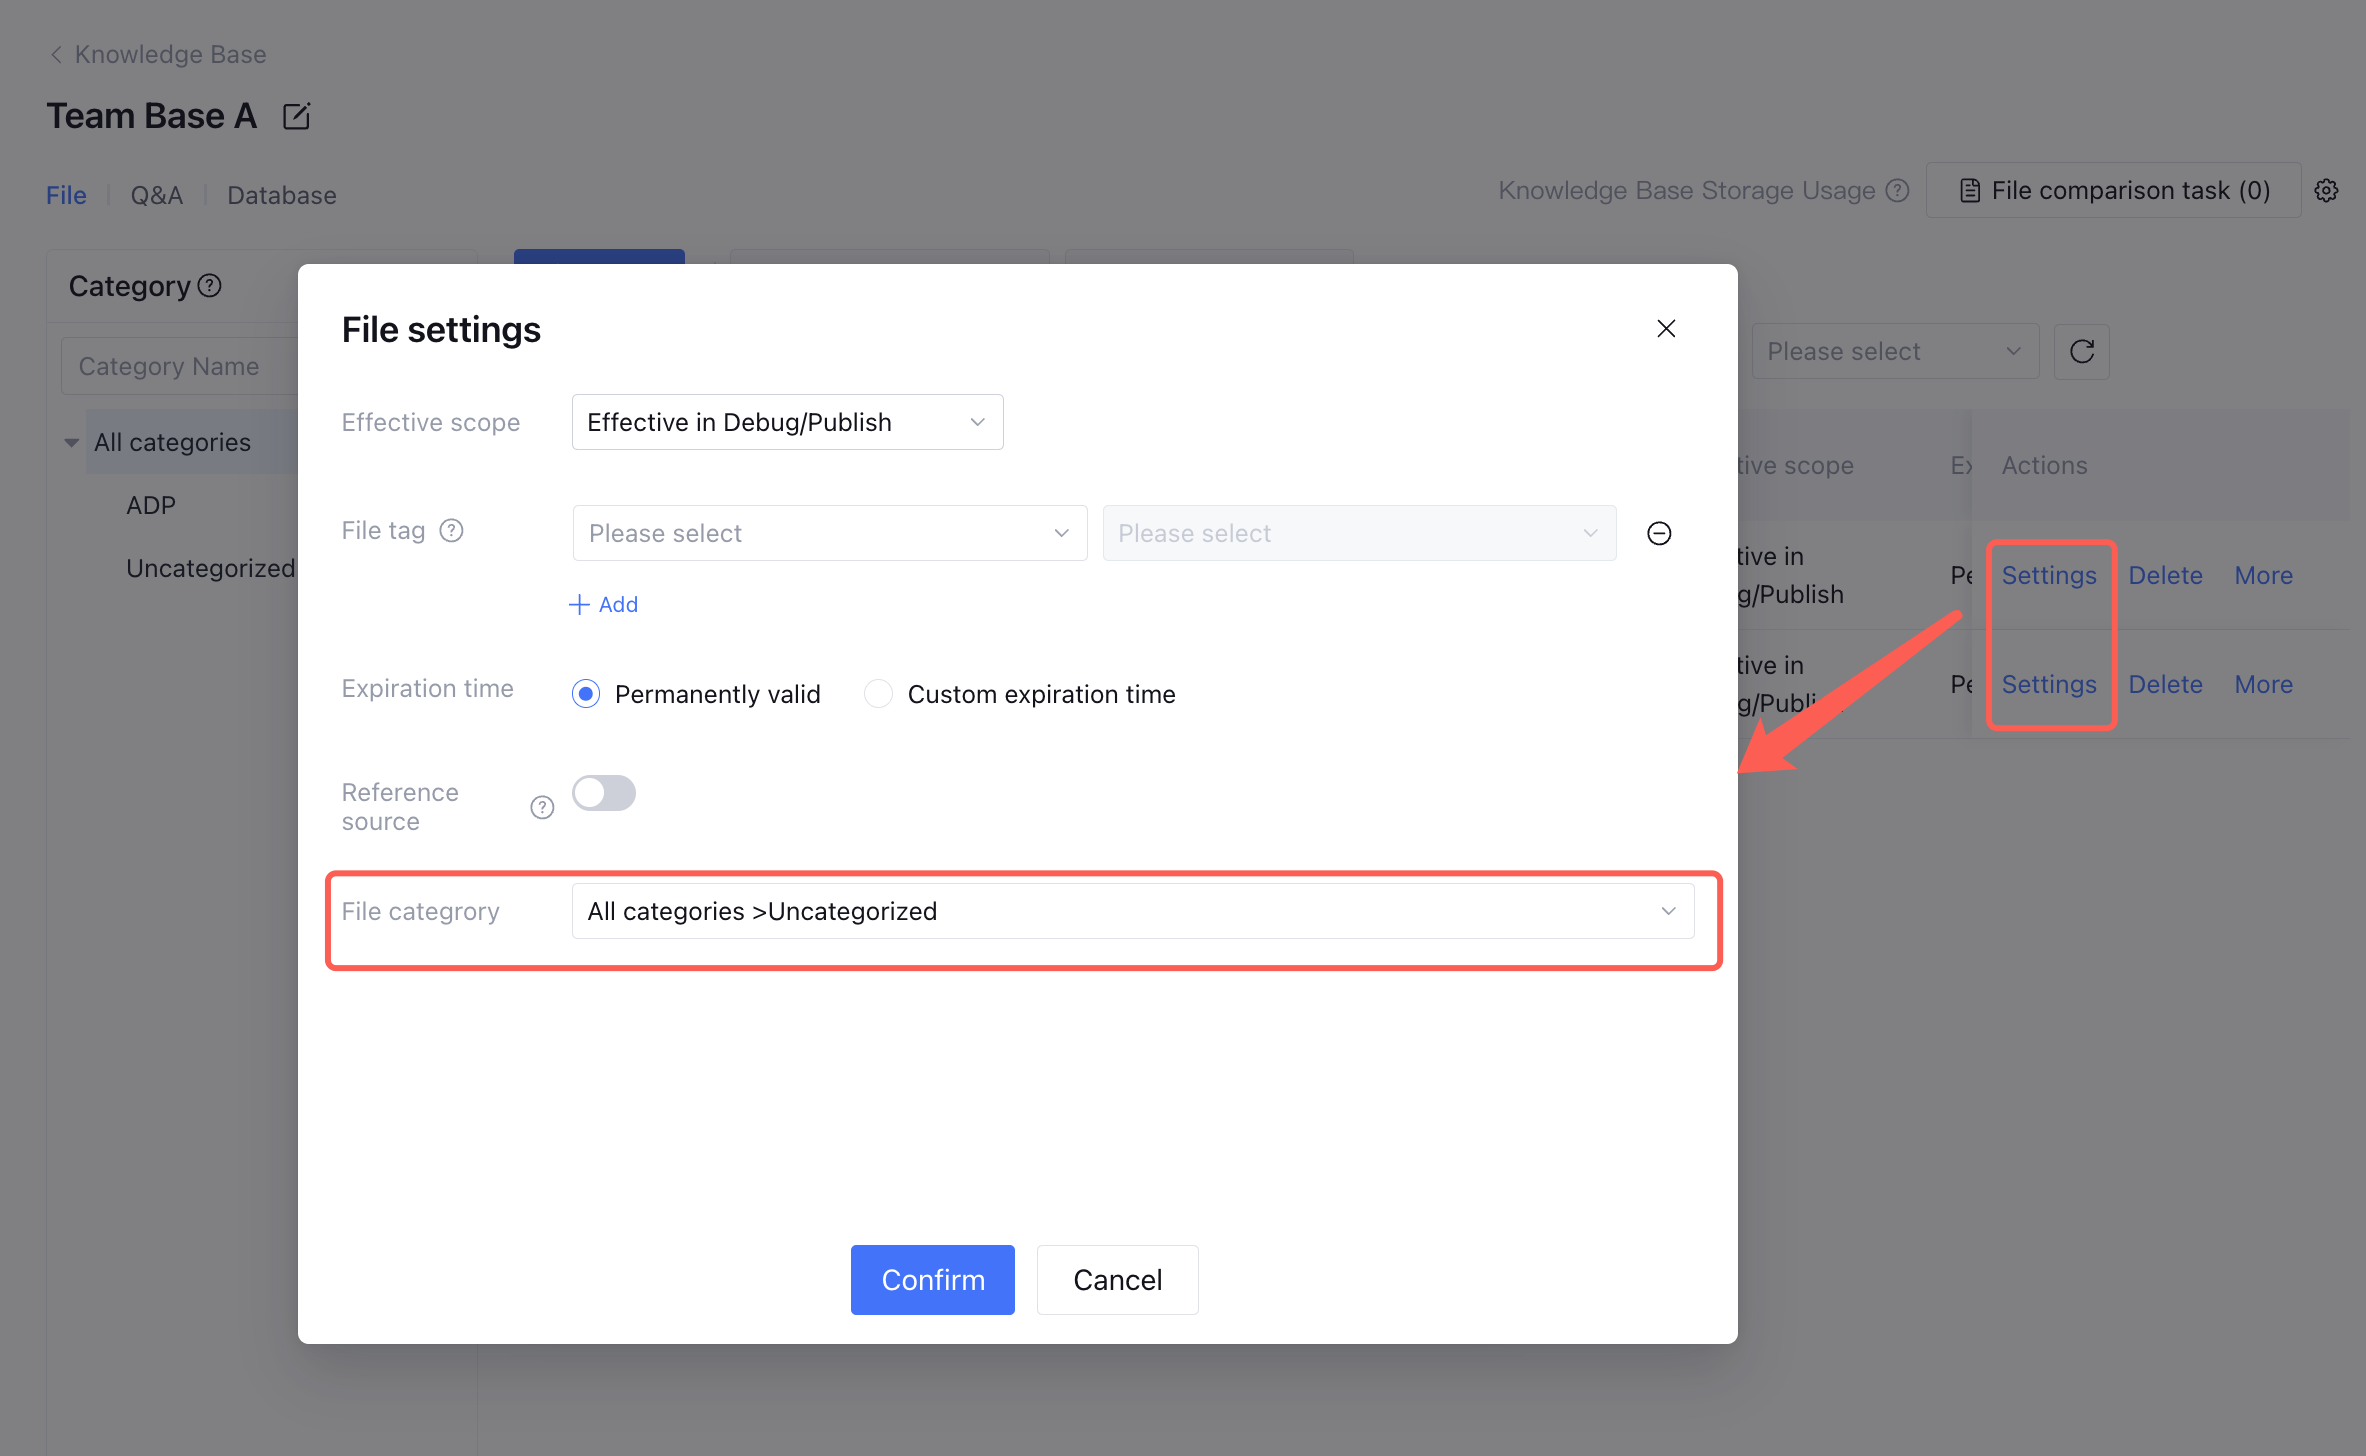Image resolution: width=2366 pixels, height=1456 pixels.
Task: Close the File settings dialog
Action: [x=1666, y=329]
